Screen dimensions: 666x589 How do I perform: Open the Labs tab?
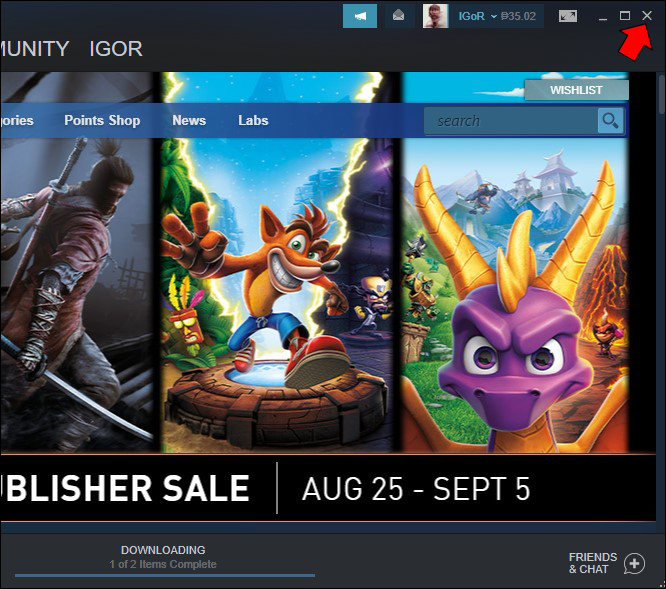(253, 120)
